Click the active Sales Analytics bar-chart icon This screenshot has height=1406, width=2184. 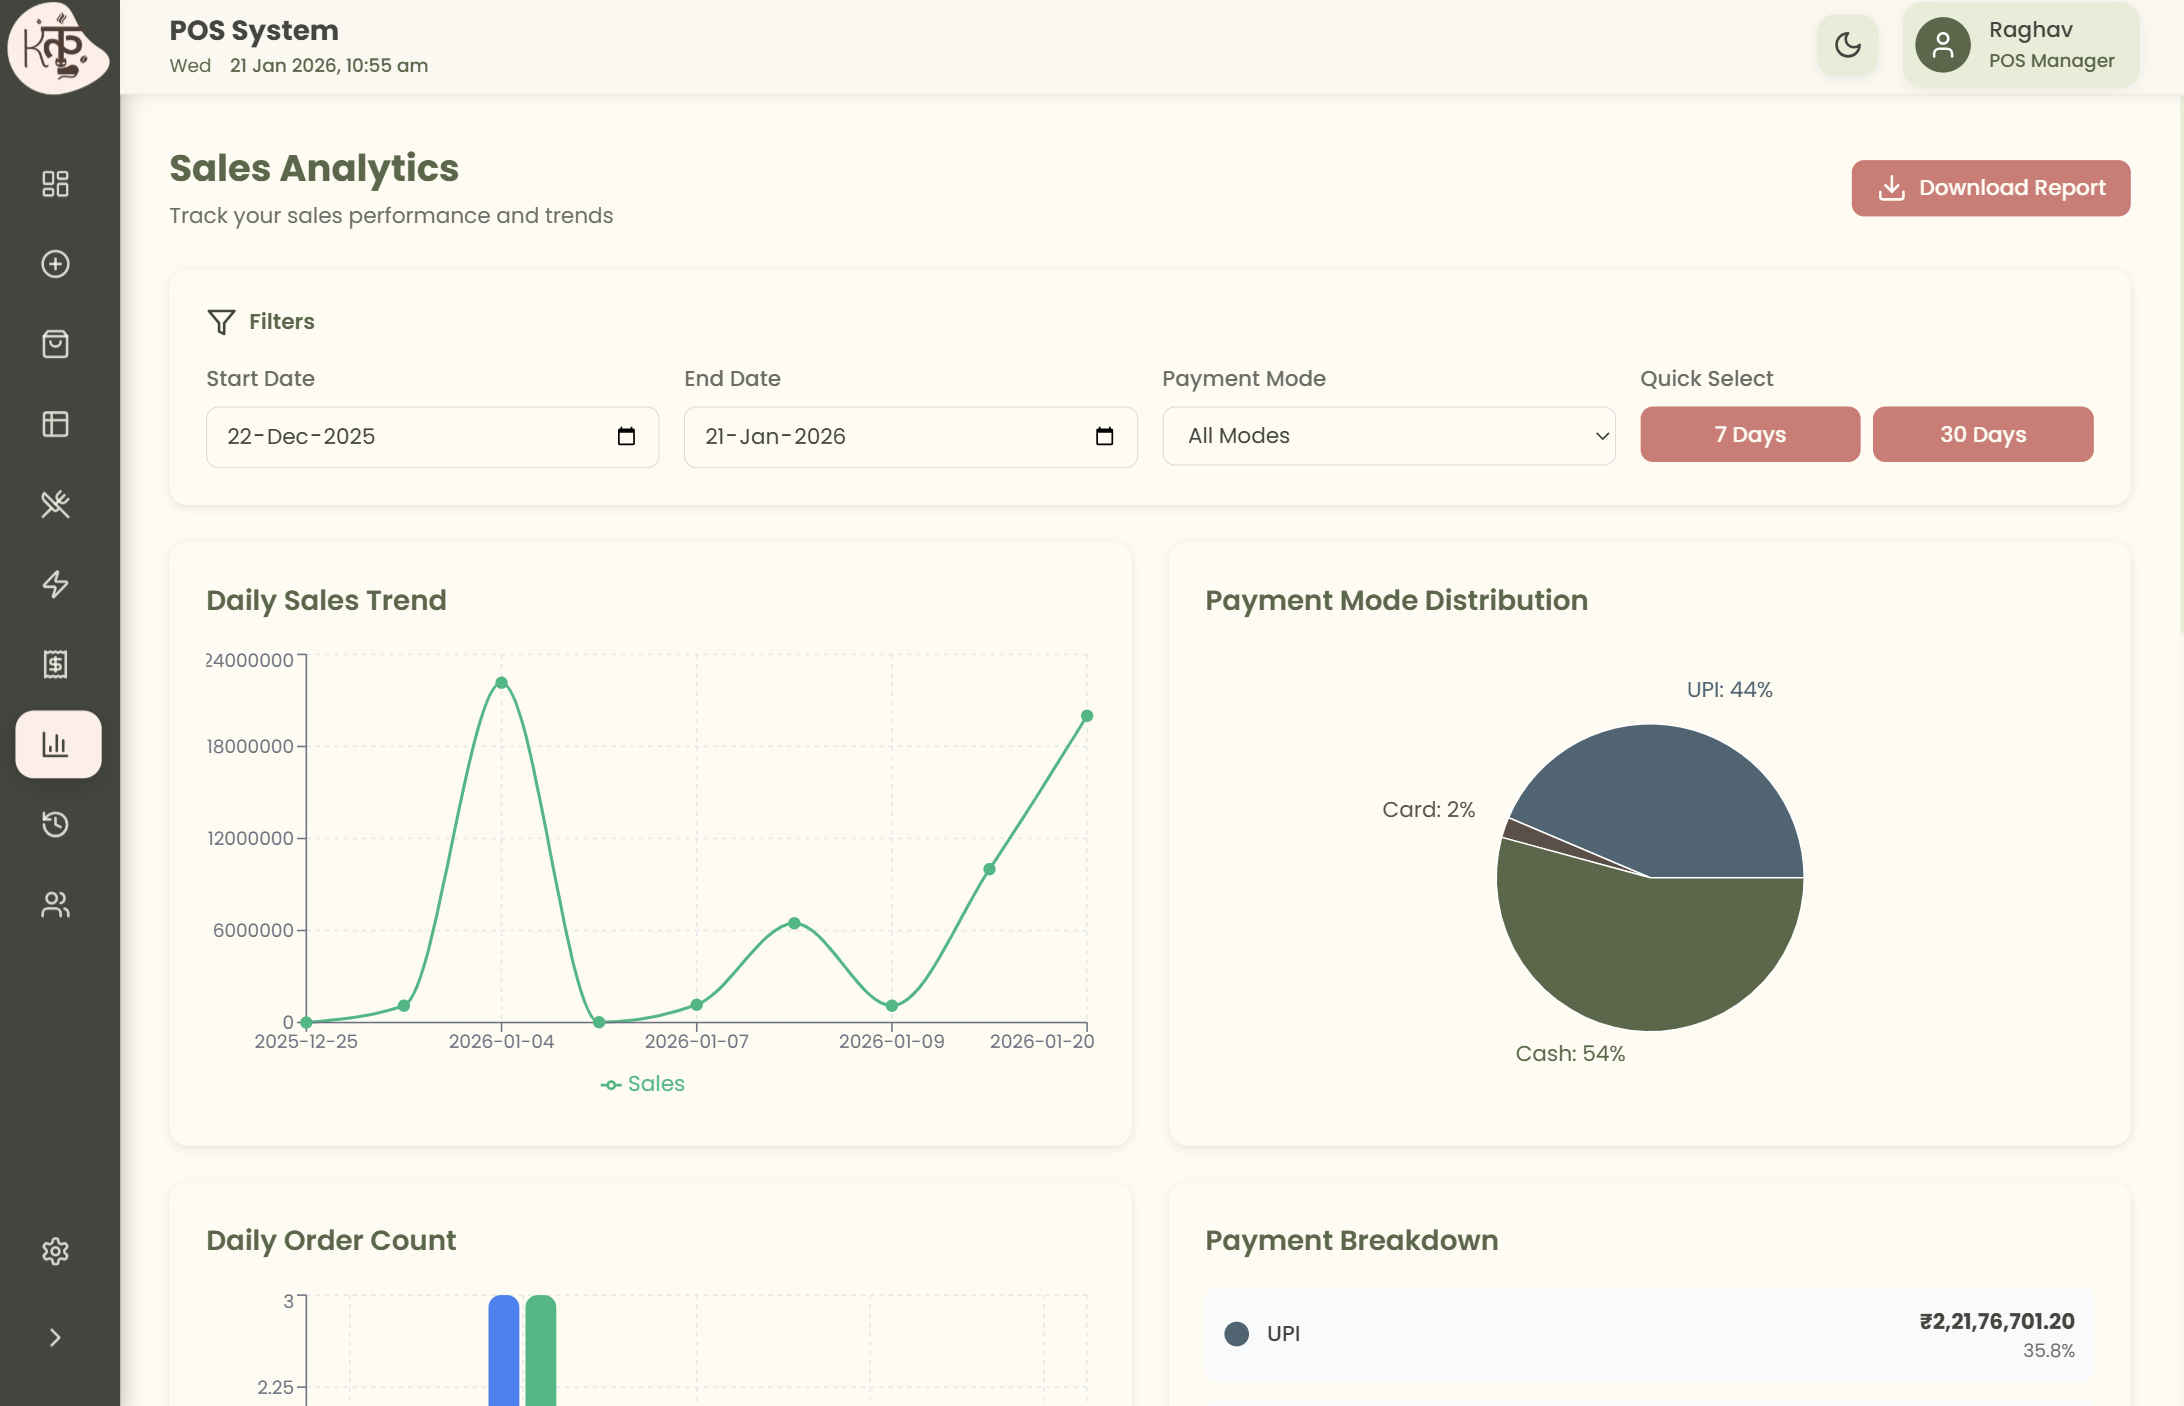pos(56,744)
